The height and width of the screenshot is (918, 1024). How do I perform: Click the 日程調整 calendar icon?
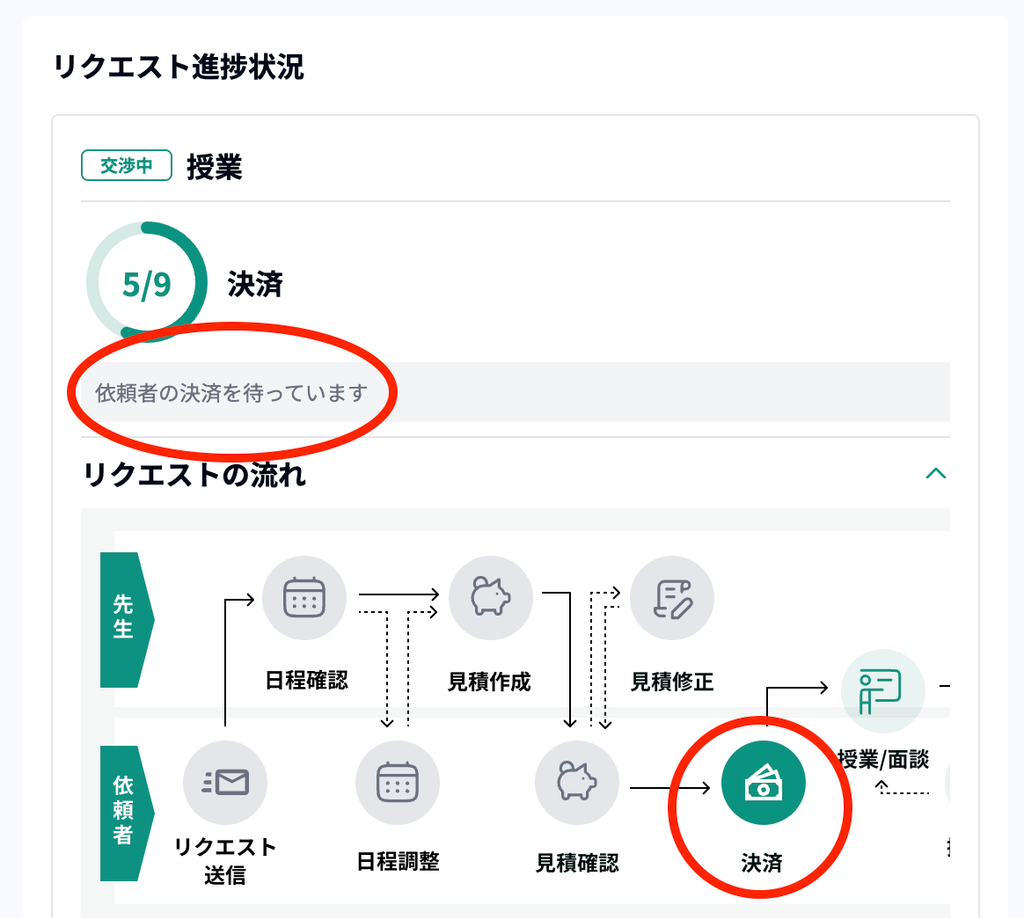tap(398, 782)
